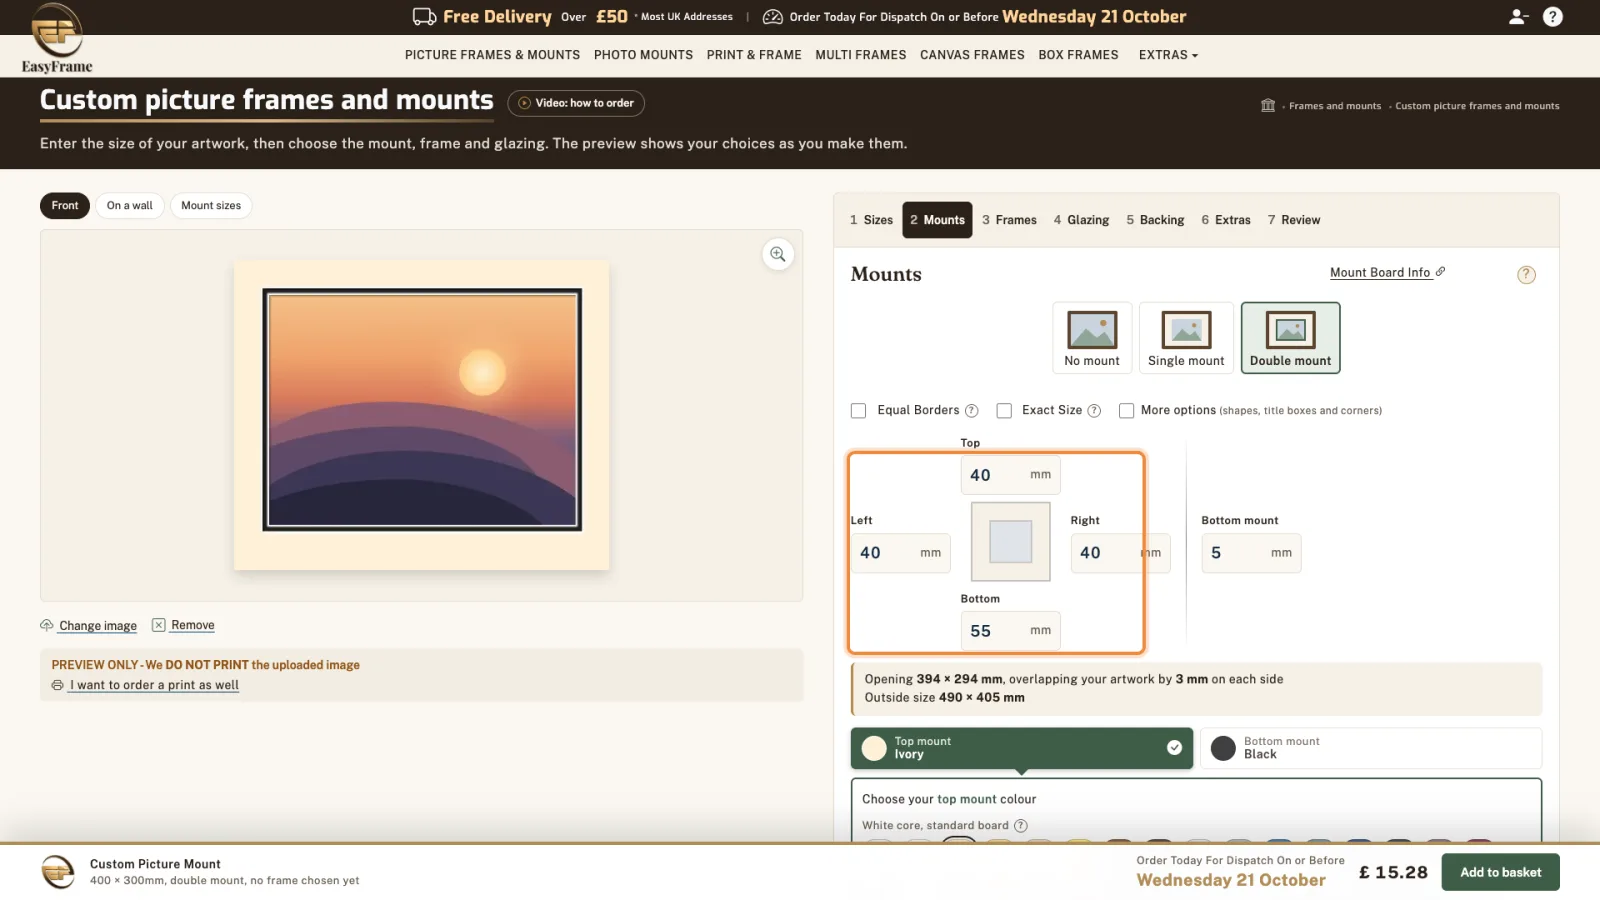Image resolution: width=1600 pixels, height=900 pixels.
Task: Expand the Extras menu dropdown
Action: point(1168,55)
